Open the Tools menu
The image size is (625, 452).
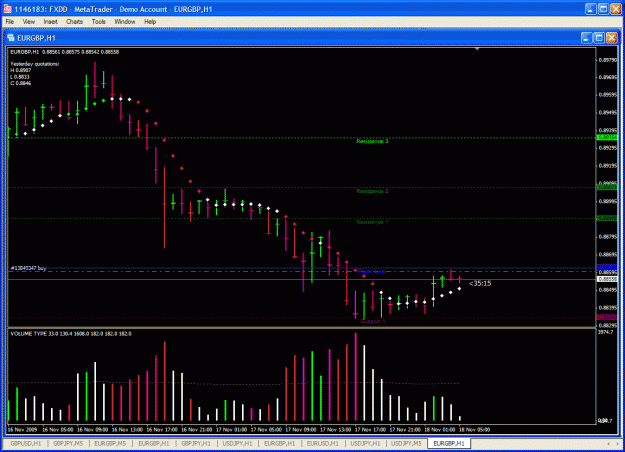click(x=98, y=22)
